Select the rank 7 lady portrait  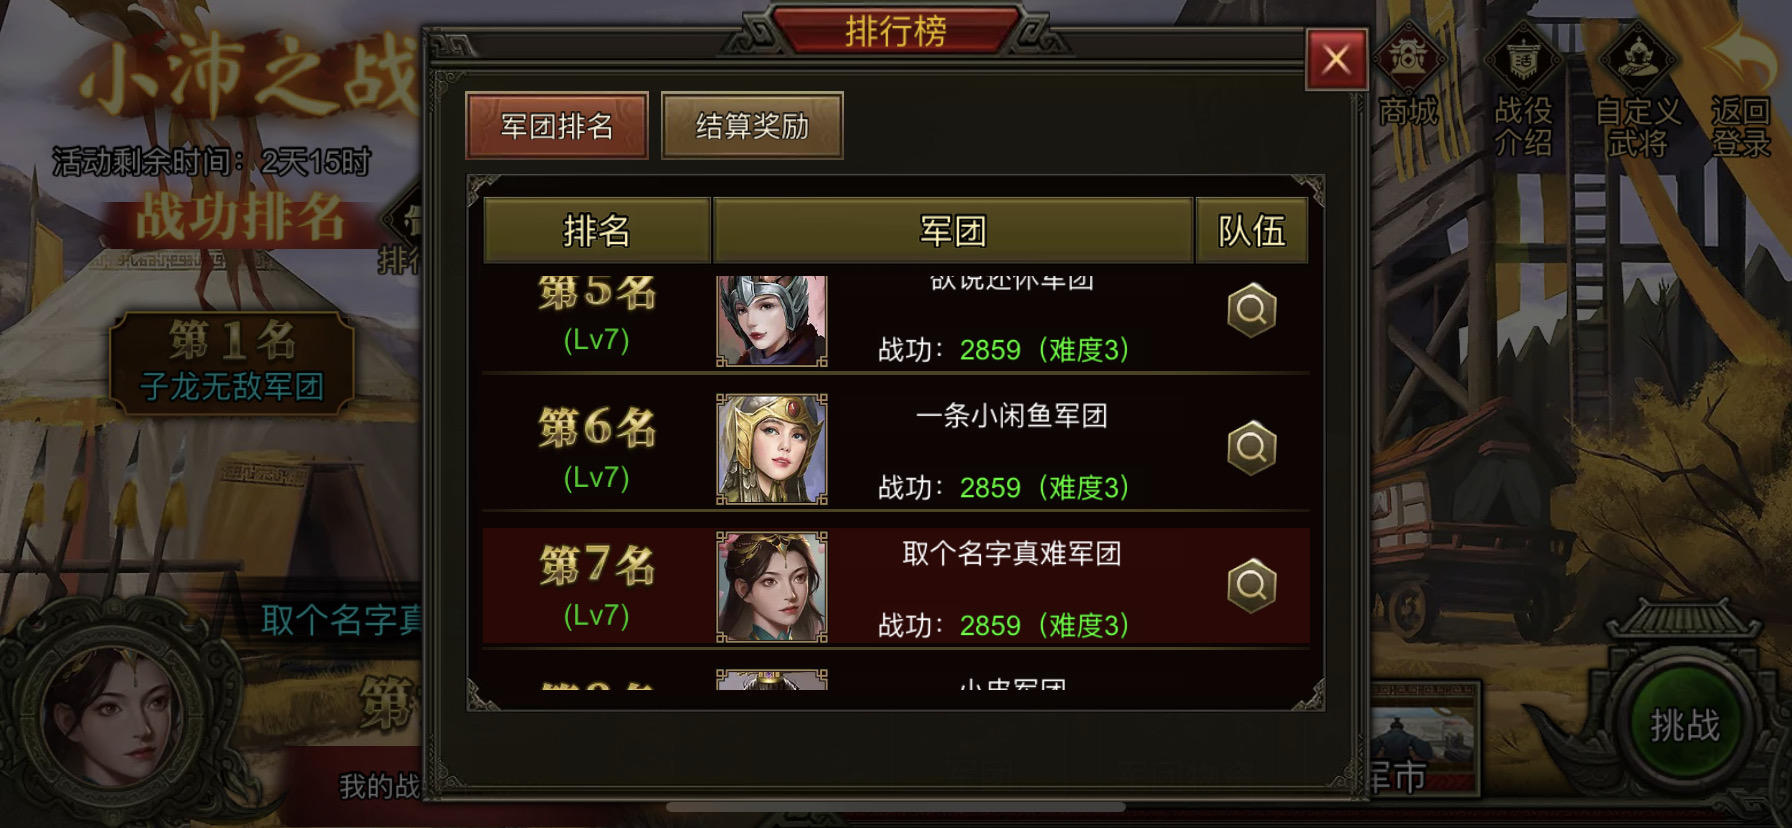point(772,587)
